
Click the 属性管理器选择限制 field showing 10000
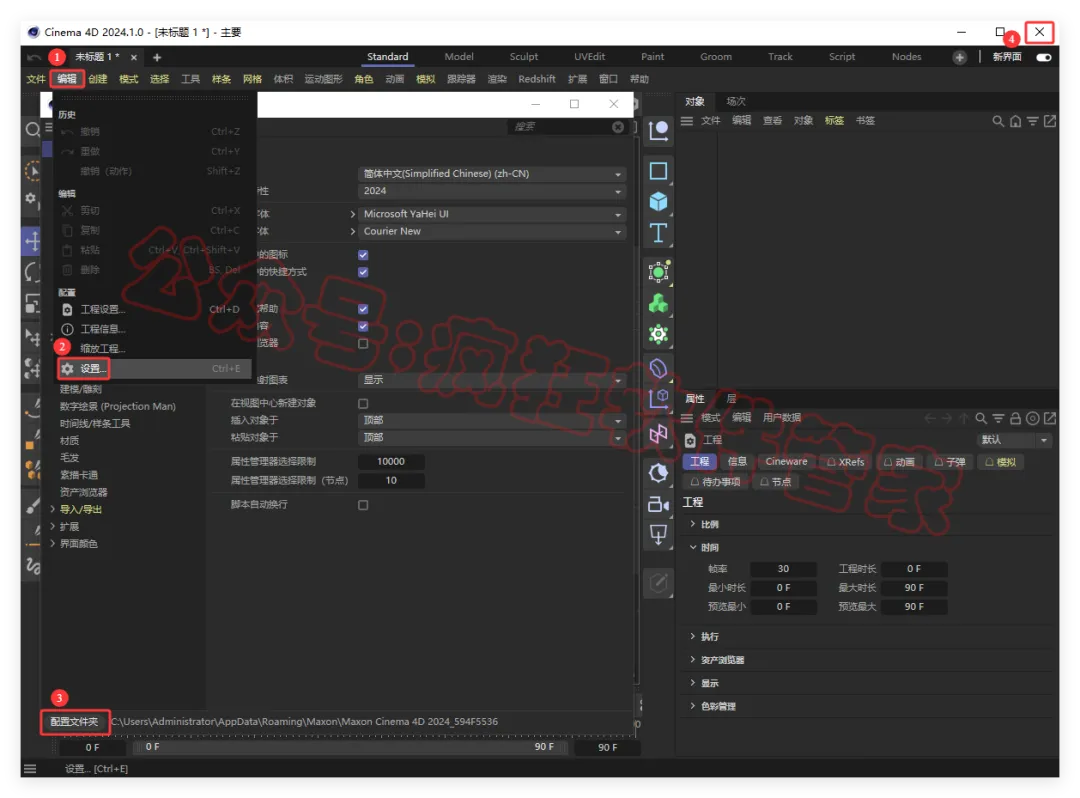coord(391,461)
